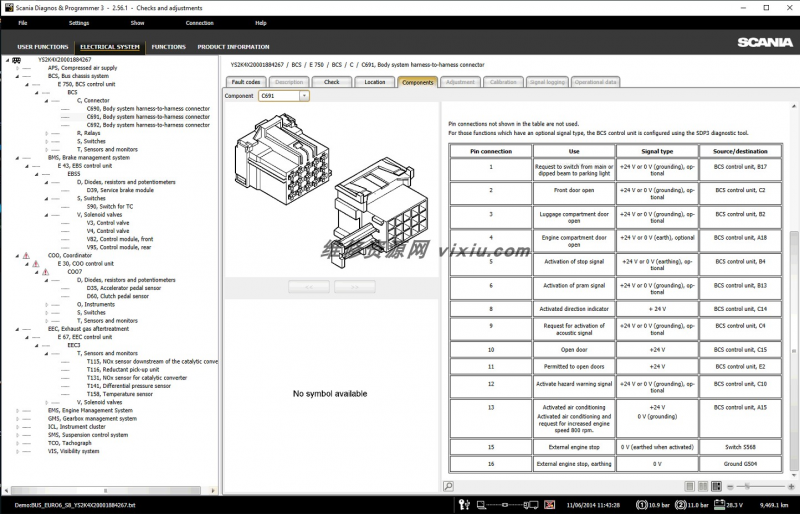The height and width of the screenshot is (514, 800).
Task: Select the dark split layout view icon
Action: (x=716, y=486)
